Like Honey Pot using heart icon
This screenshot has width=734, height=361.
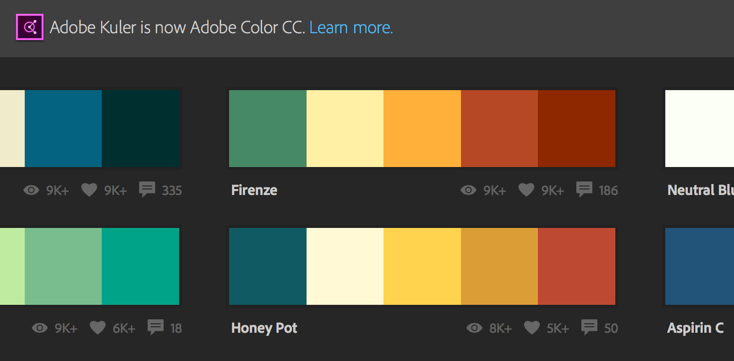coord(532,327)
